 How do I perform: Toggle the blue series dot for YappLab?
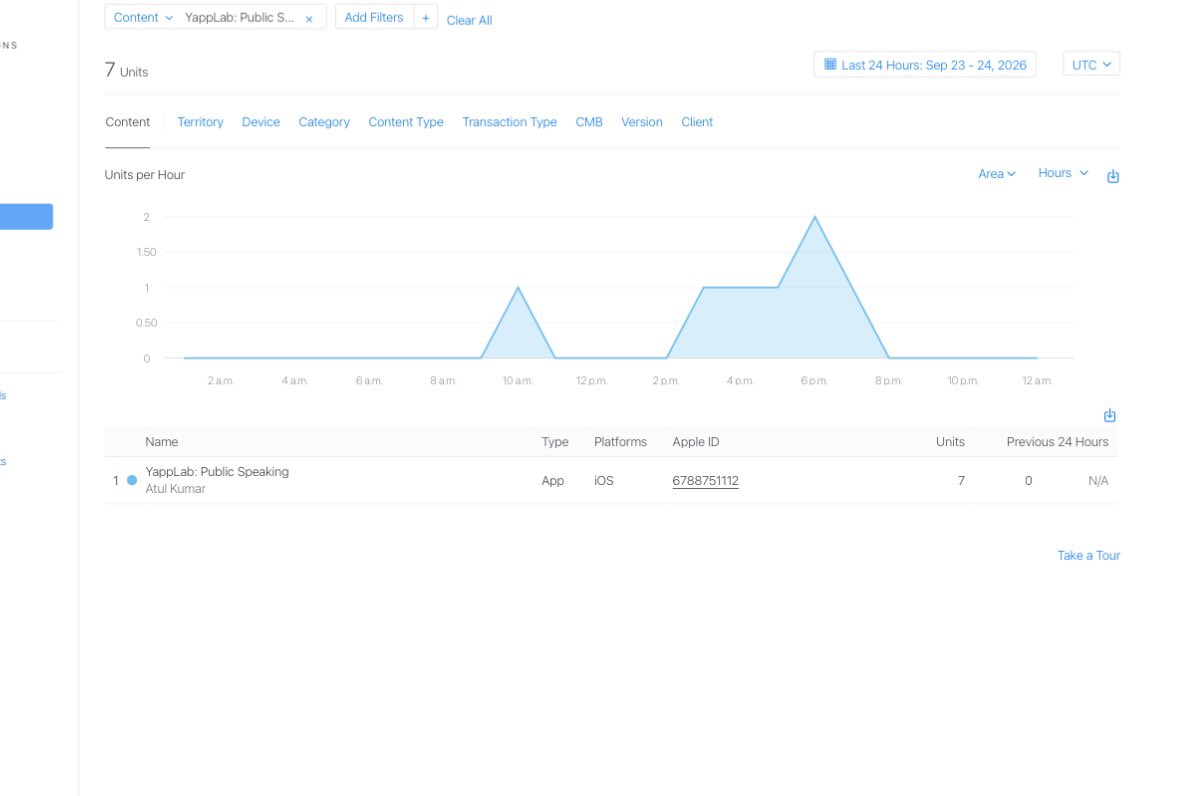(132, 480)
